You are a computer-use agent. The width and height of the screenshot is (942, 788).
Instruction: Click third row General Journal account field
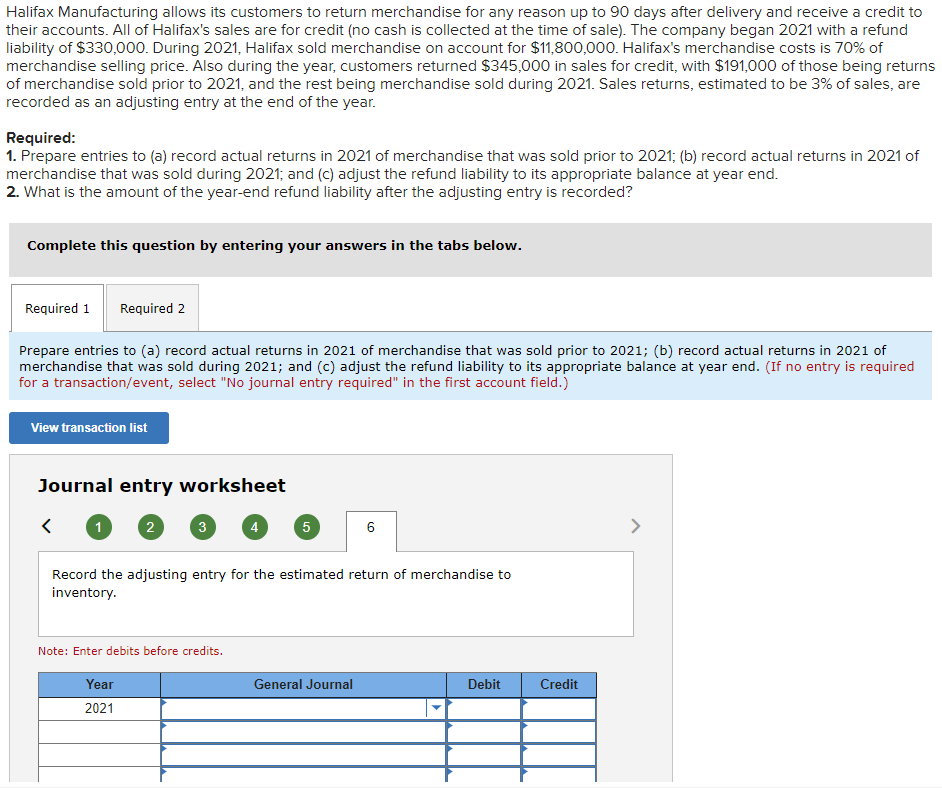coord(303,754)
